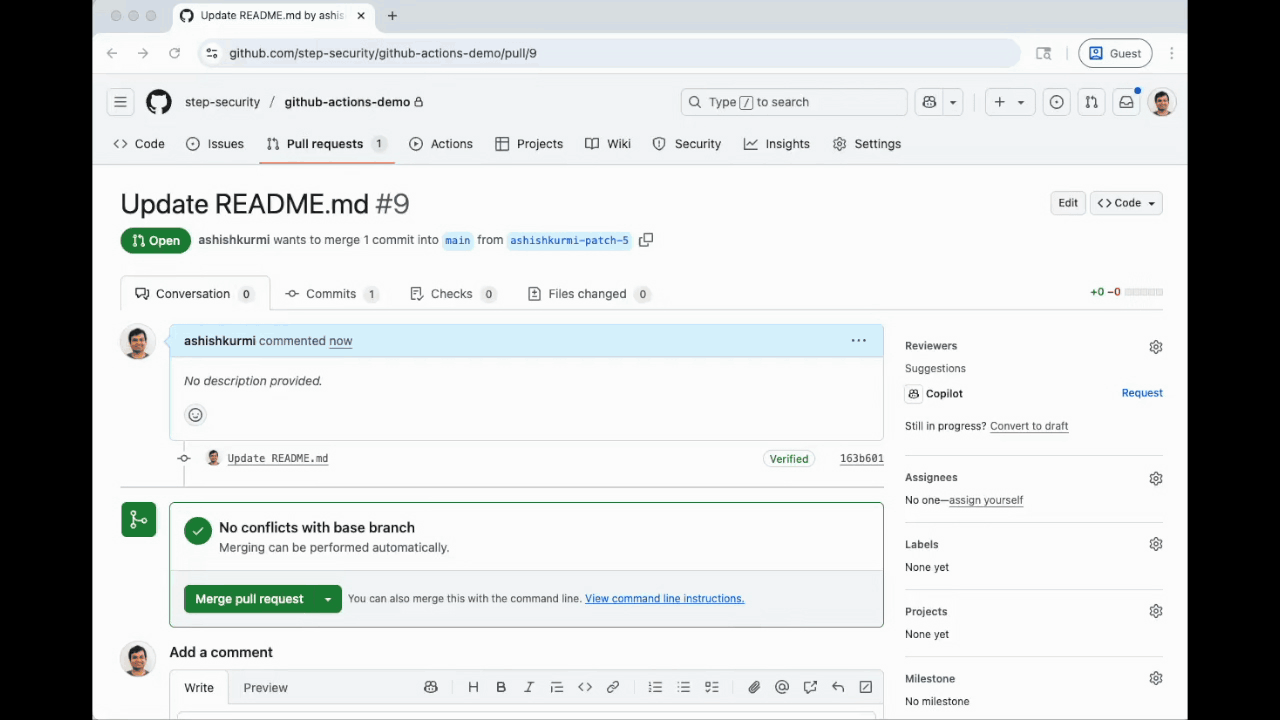Image resolution: width=1280 pixels, height=720 pixels.
Task: Click Merge pull request button
Action: (x=249, y=599)
